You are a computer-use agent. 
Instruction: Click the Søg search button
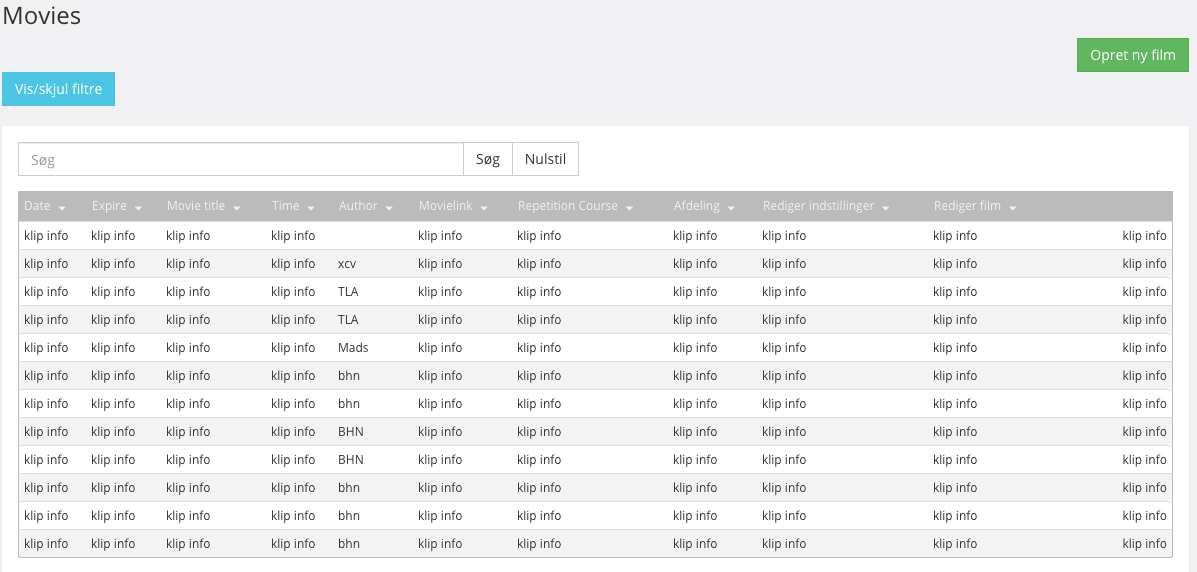pos(488,159)
